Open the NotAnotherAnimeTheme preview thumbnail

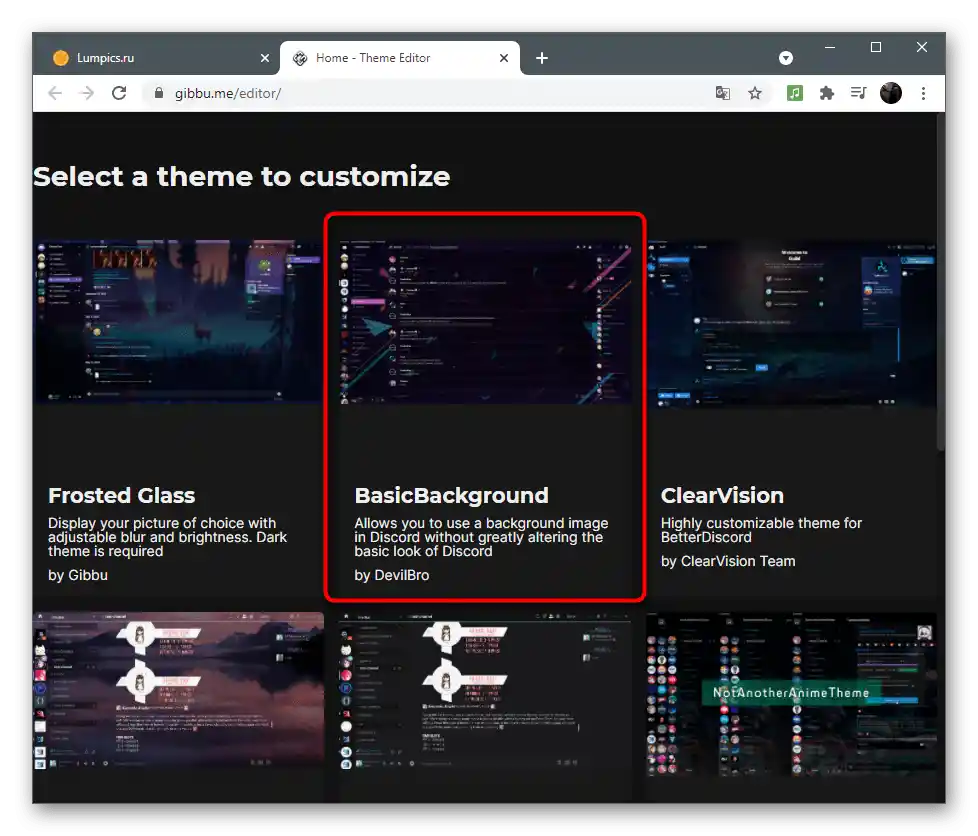pyautogui.click(x=792, y=694)
